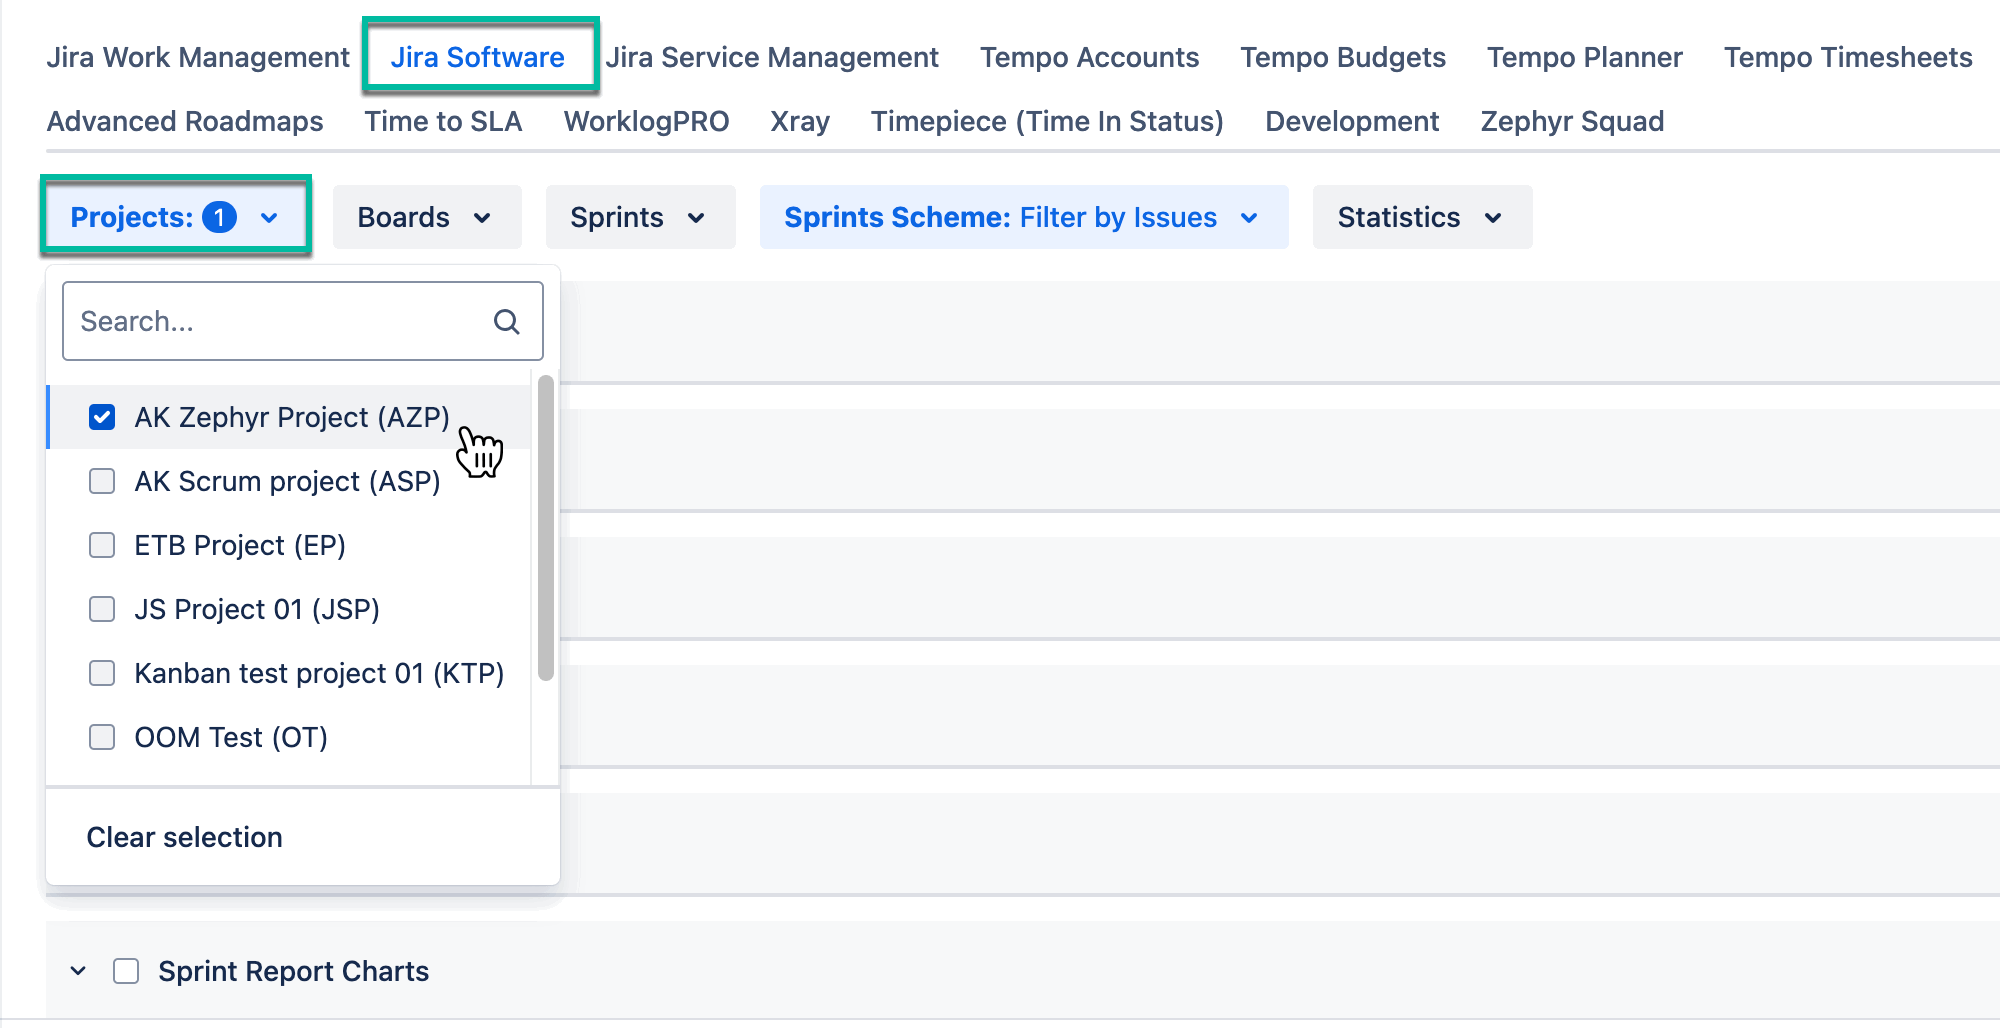Check the AK Scrum project (ASP) box

click(102, 481)
